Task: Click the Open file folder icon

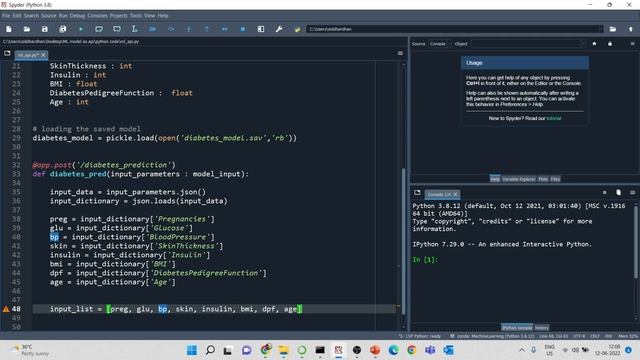Action: [x=27, y=29]
